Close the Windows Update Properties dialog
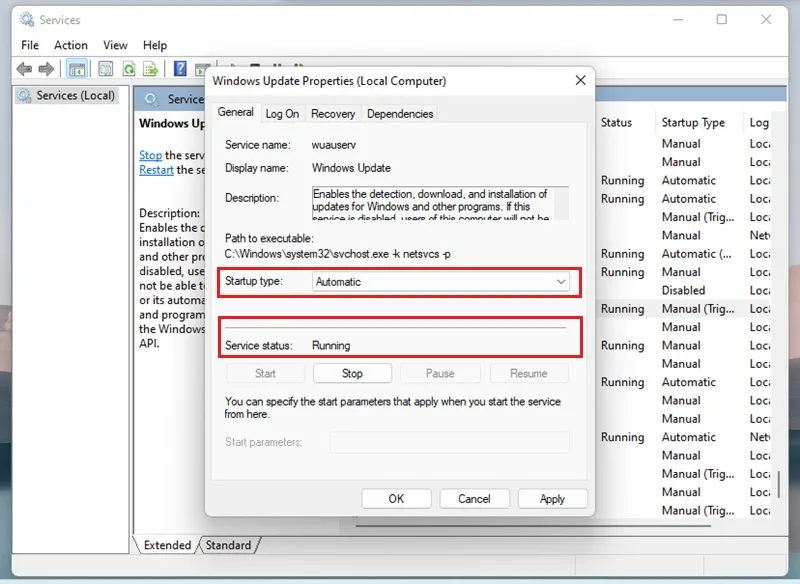The height and width of the screenshot is (584, 800). [580, 81]
